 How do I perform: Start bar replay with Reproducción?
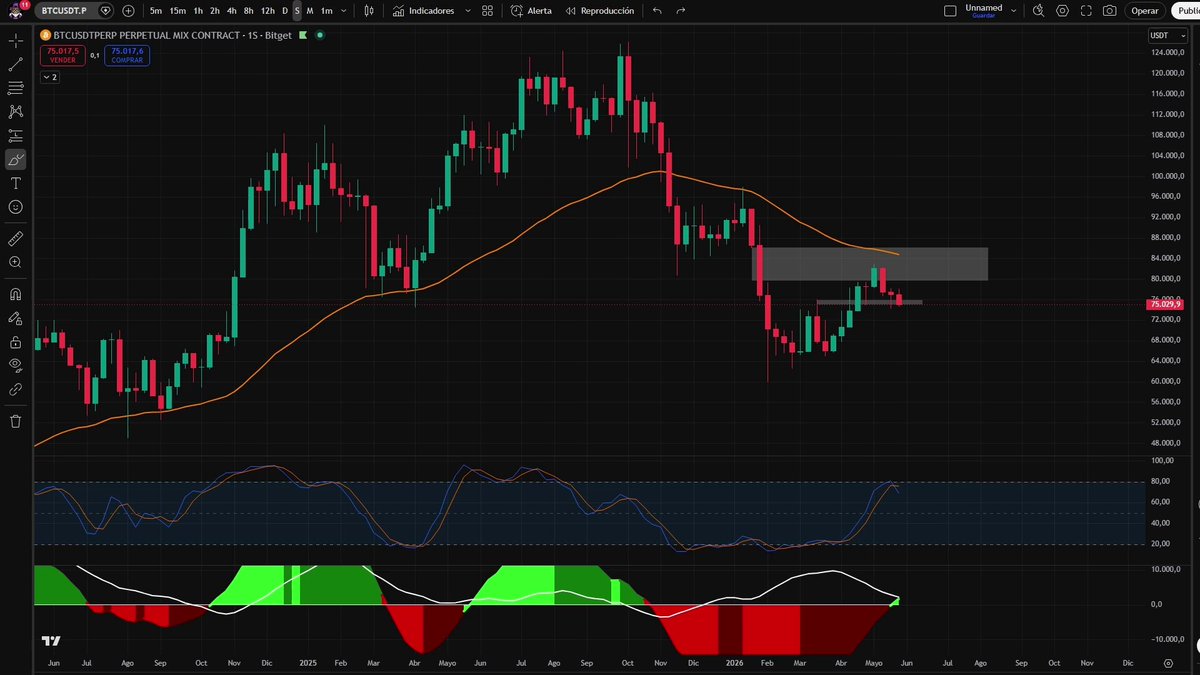pyautogui.click(x=598, y=11)
